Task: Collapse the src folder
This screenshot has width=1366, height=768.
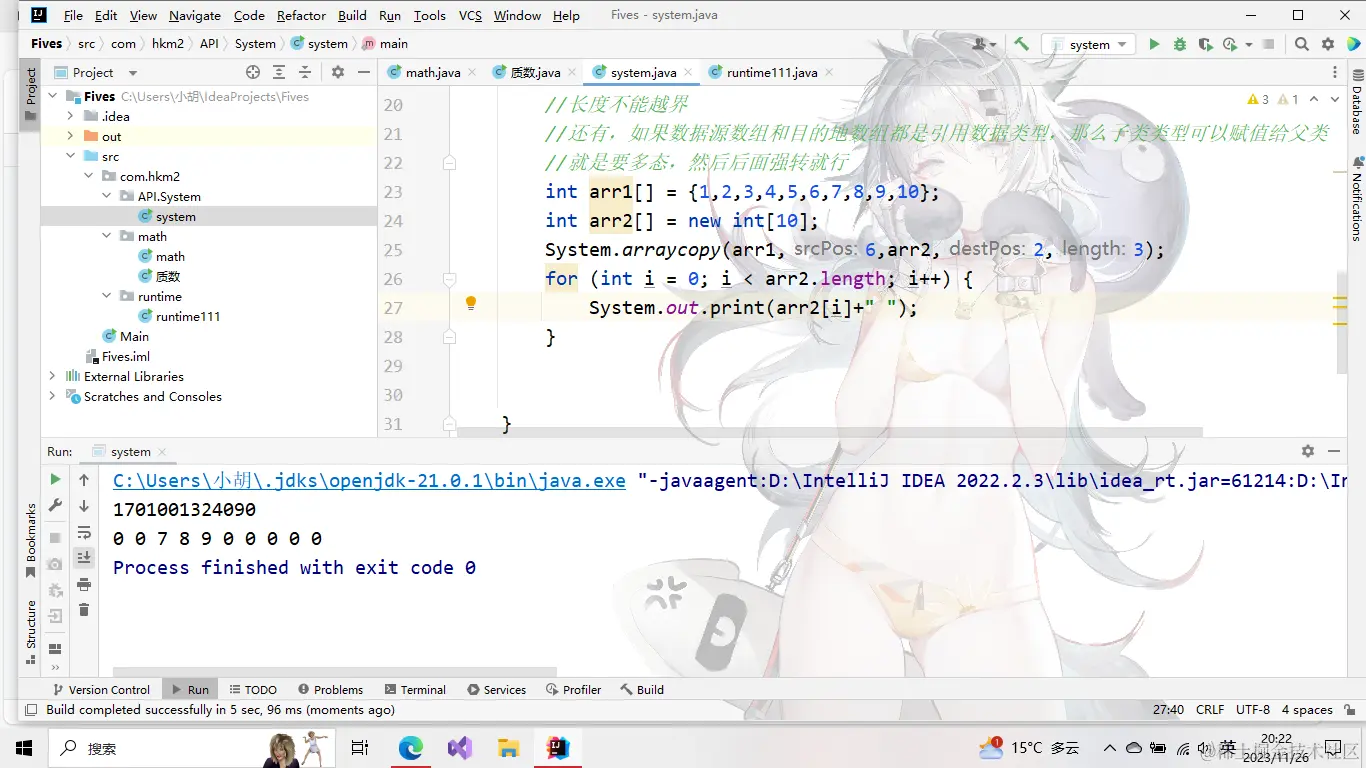Action: [x=70, y=156]
